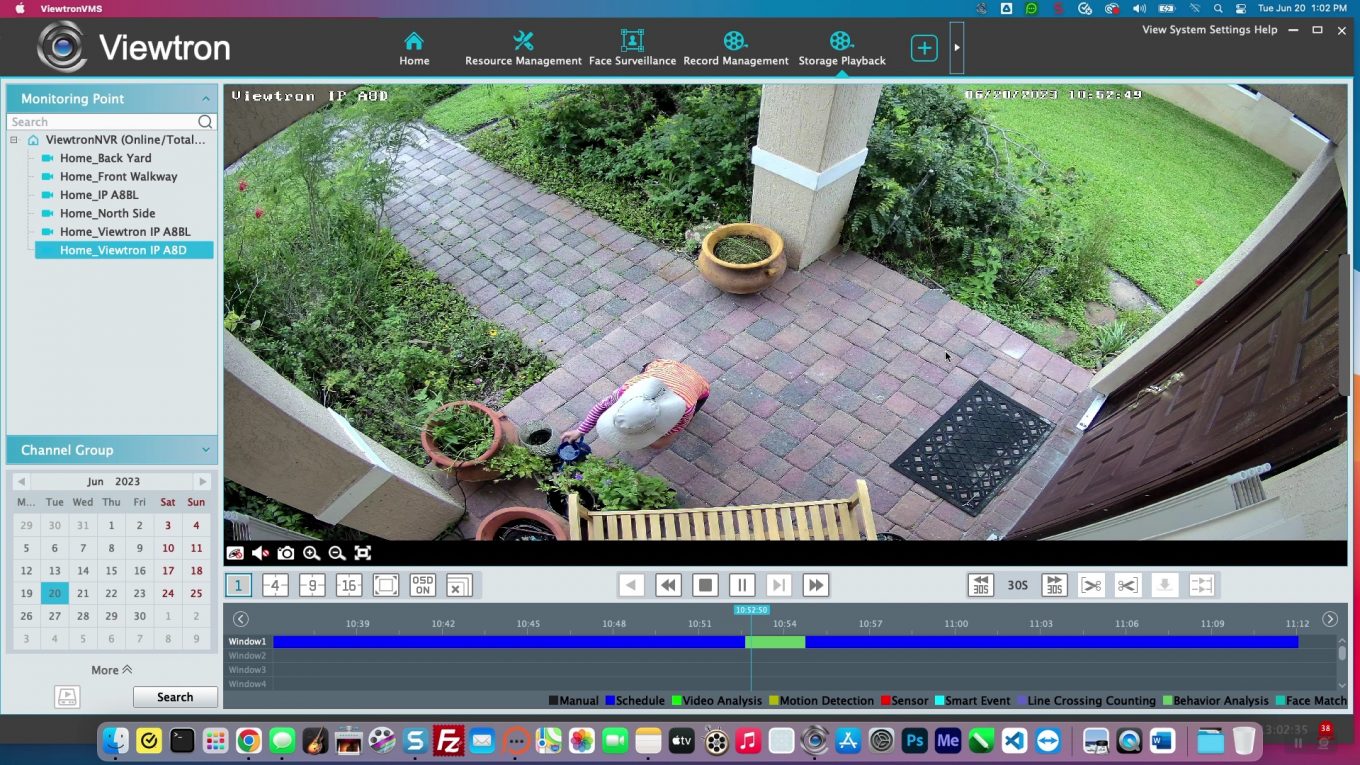Enable the 4-window split view
The image size is (1360, 765).
[x=275, y=585]
